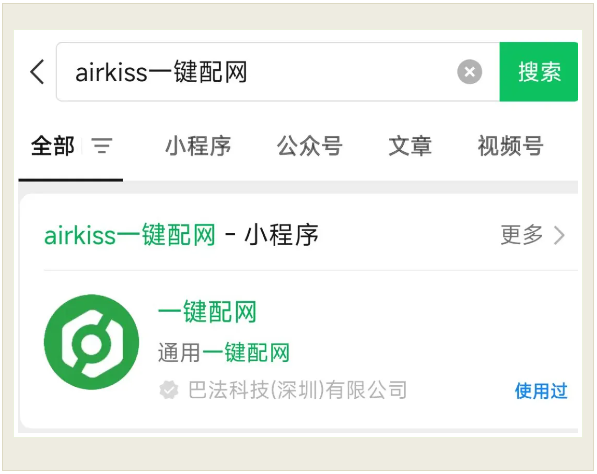The image size is (597, 474).
Task: Expand results with the 更多 chevron arrow
Action: (559, 235)
